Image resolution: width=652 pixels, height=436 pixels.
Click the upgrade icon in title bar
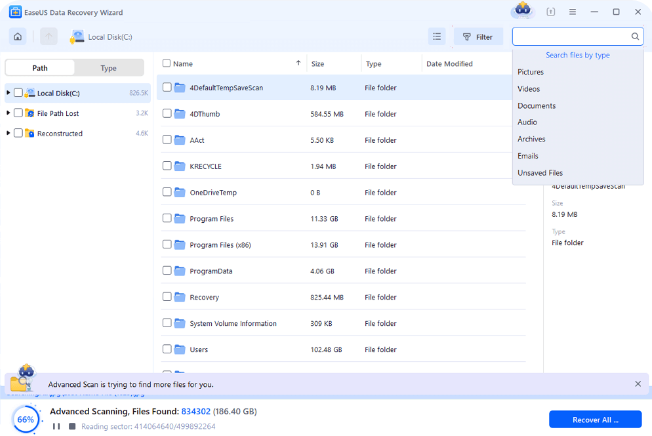552,12
